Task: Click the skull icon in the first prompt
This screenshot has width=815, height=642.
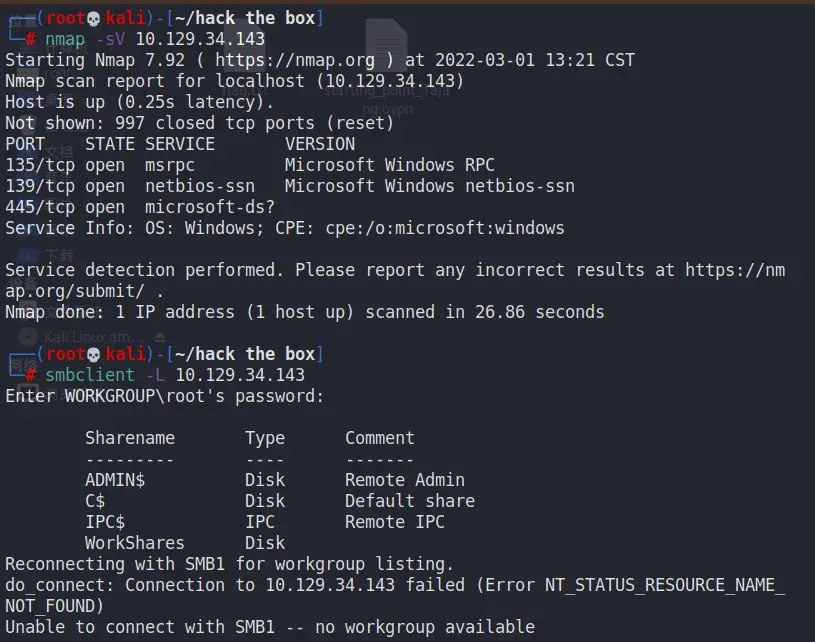Action: pyautogui.click(x=94, y=18)
